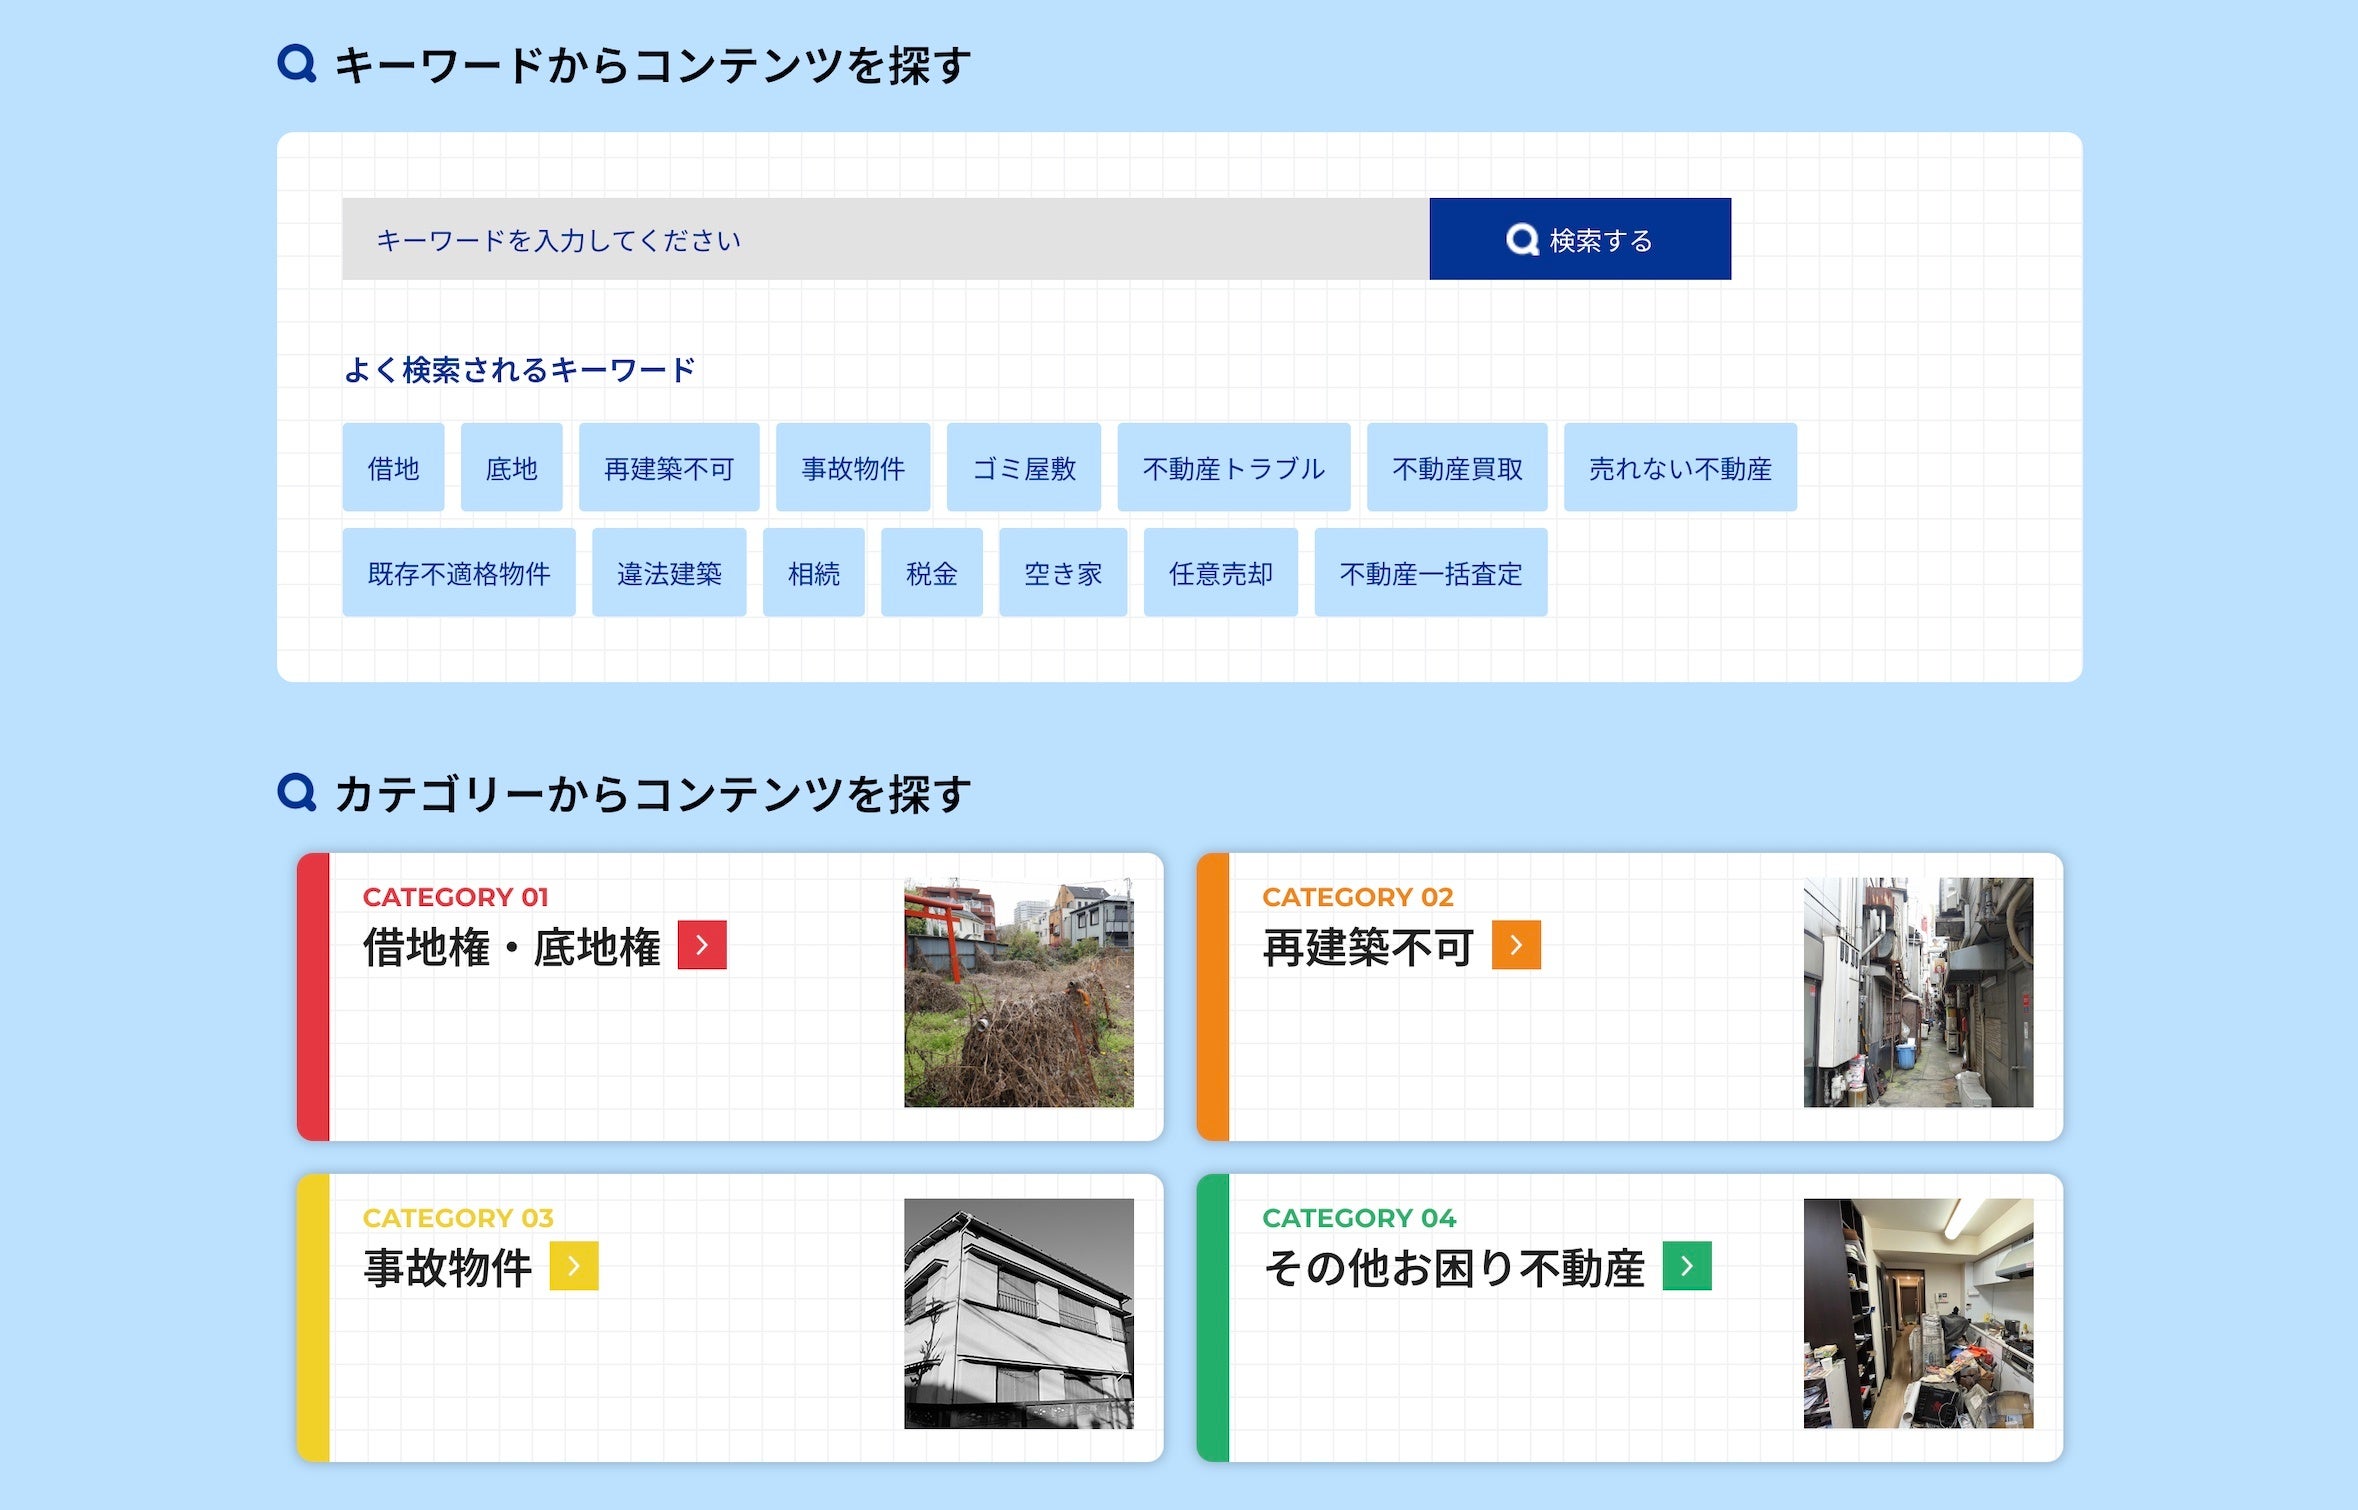Choose the 空き家 keyword tag
Image resolution: width=2358 pixels, height=1510 pixels.
pyautogui.click(x=1062, y=573)
